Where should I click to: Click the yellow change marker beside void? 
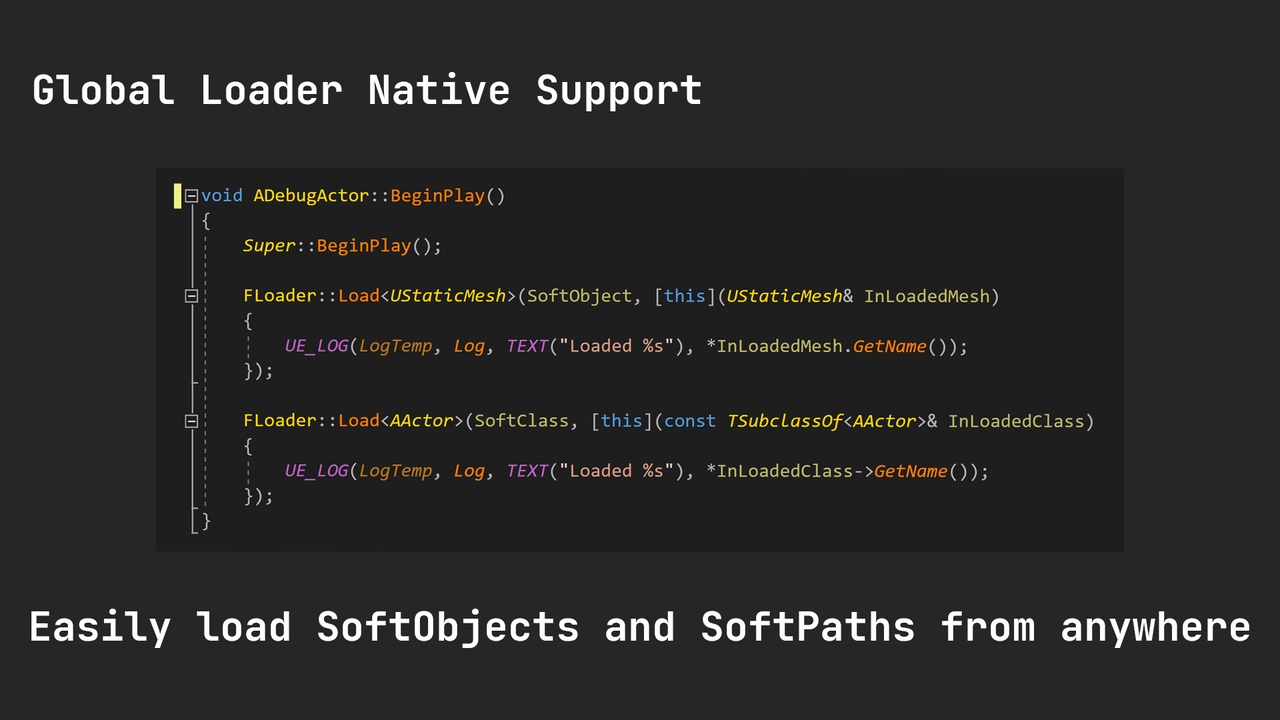[177, 196]
